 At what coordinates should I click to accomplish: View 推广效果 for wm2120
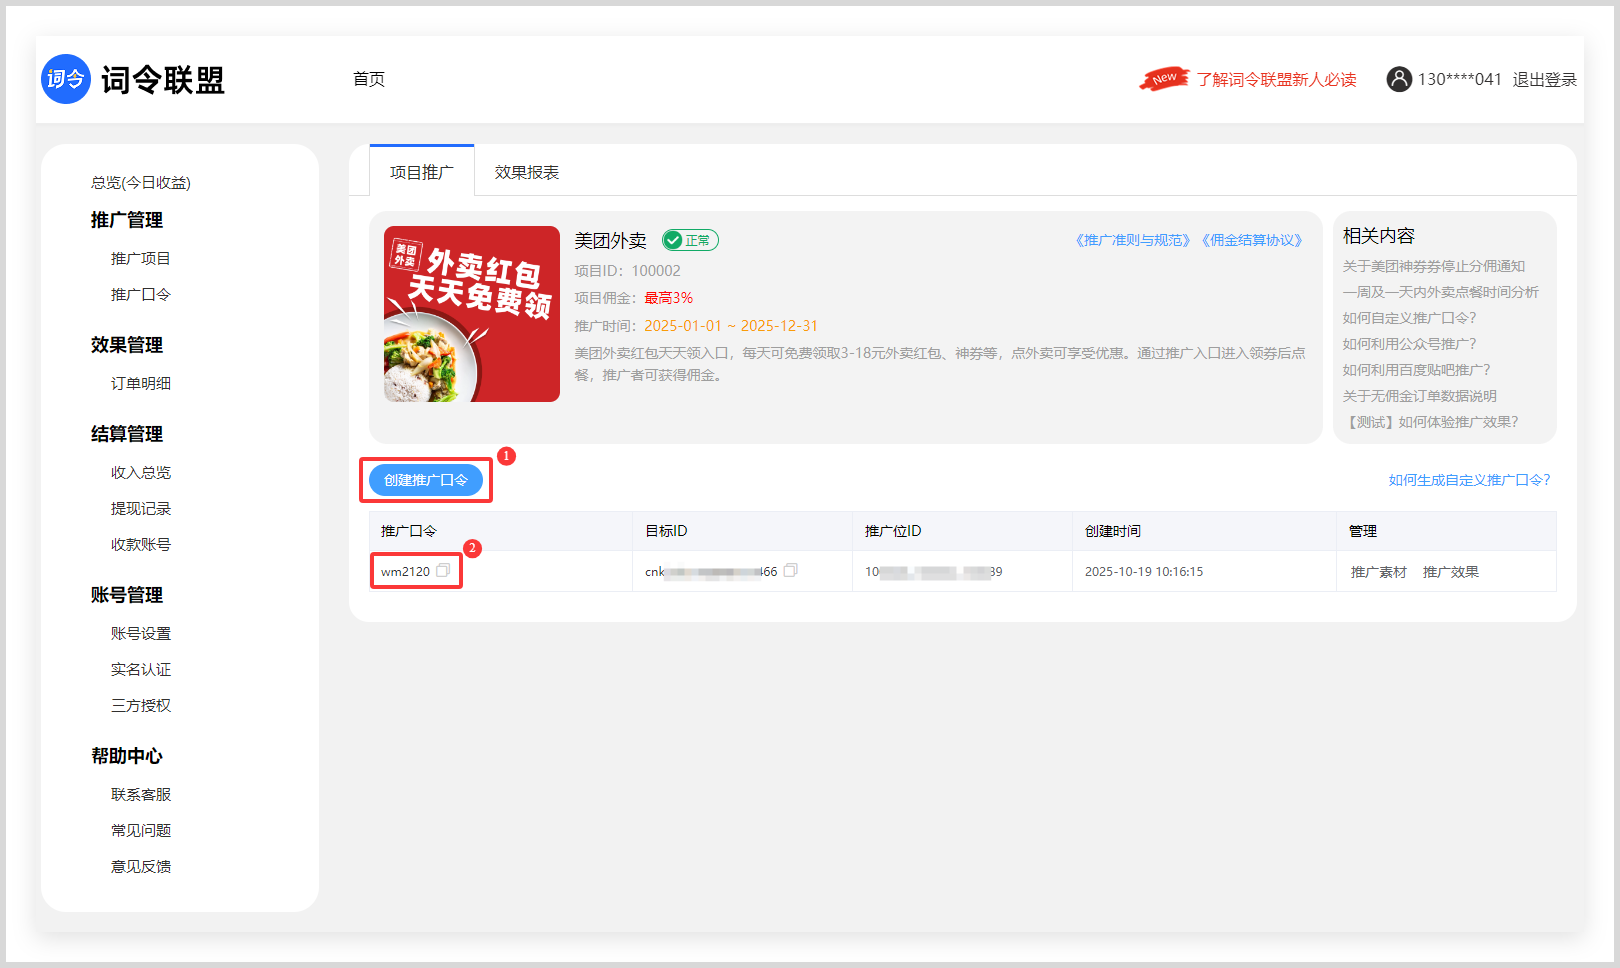coord(1450,572)
